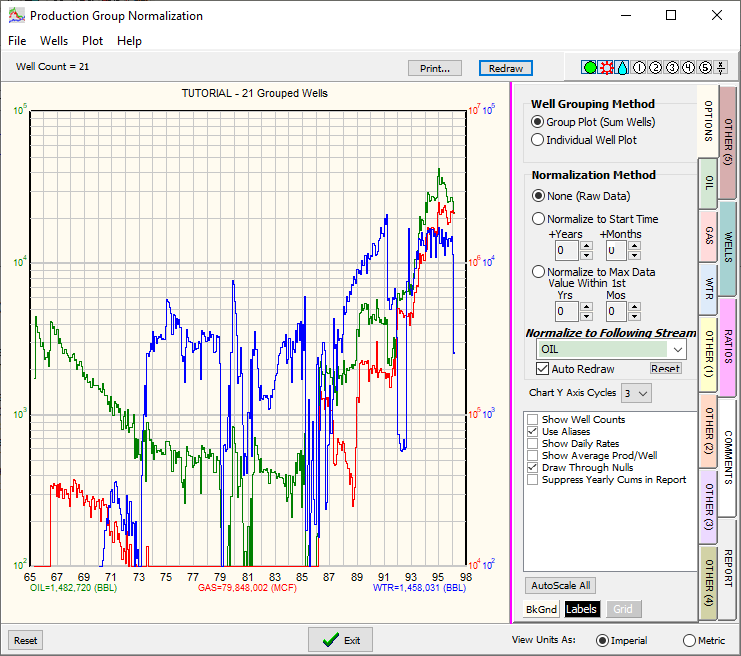
Task: Increase the +Years spinner value
Action: click(x=586, y=245)
